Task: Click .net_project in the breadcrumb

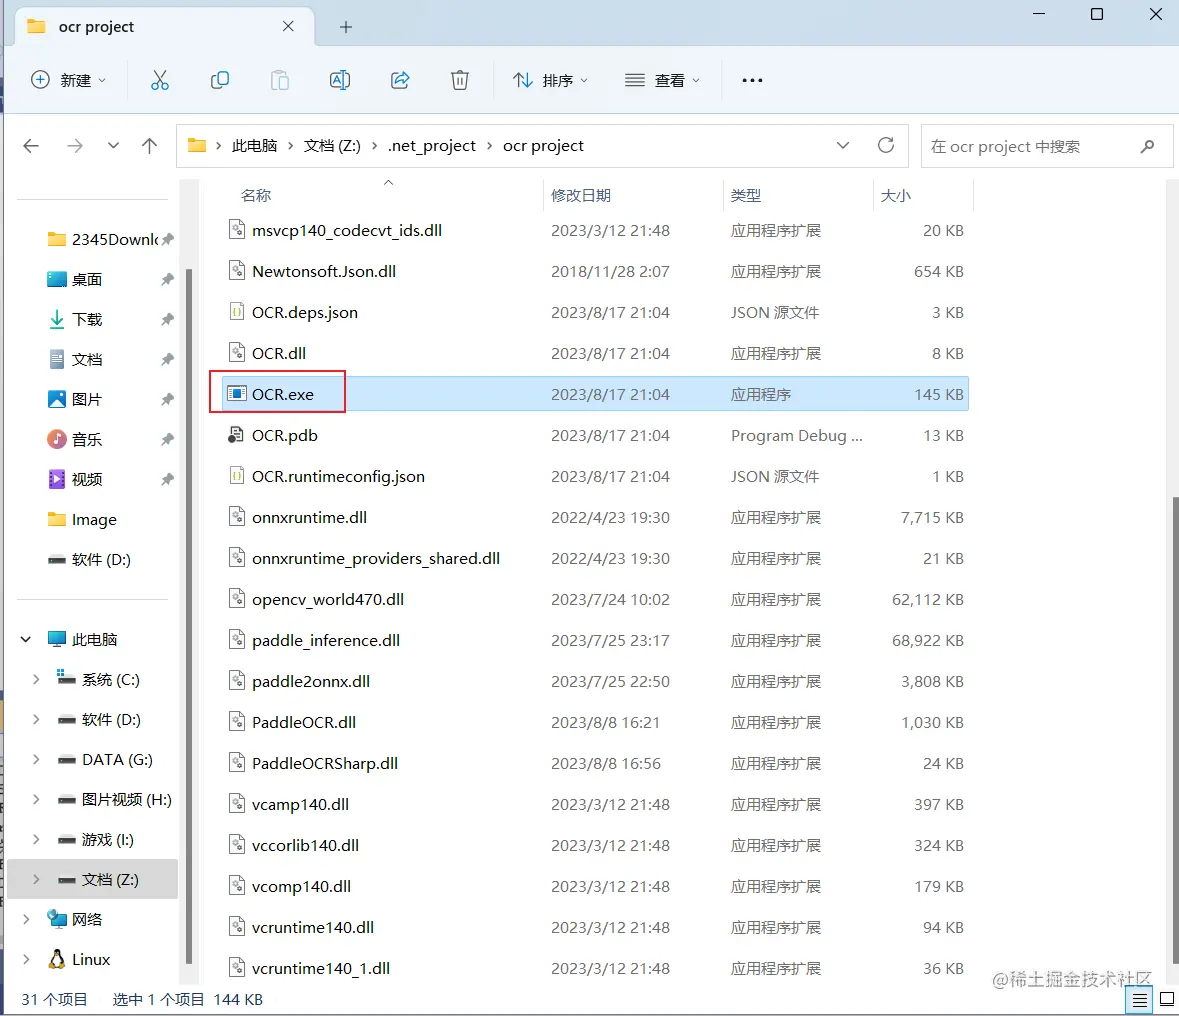Action: click(432, 146)
